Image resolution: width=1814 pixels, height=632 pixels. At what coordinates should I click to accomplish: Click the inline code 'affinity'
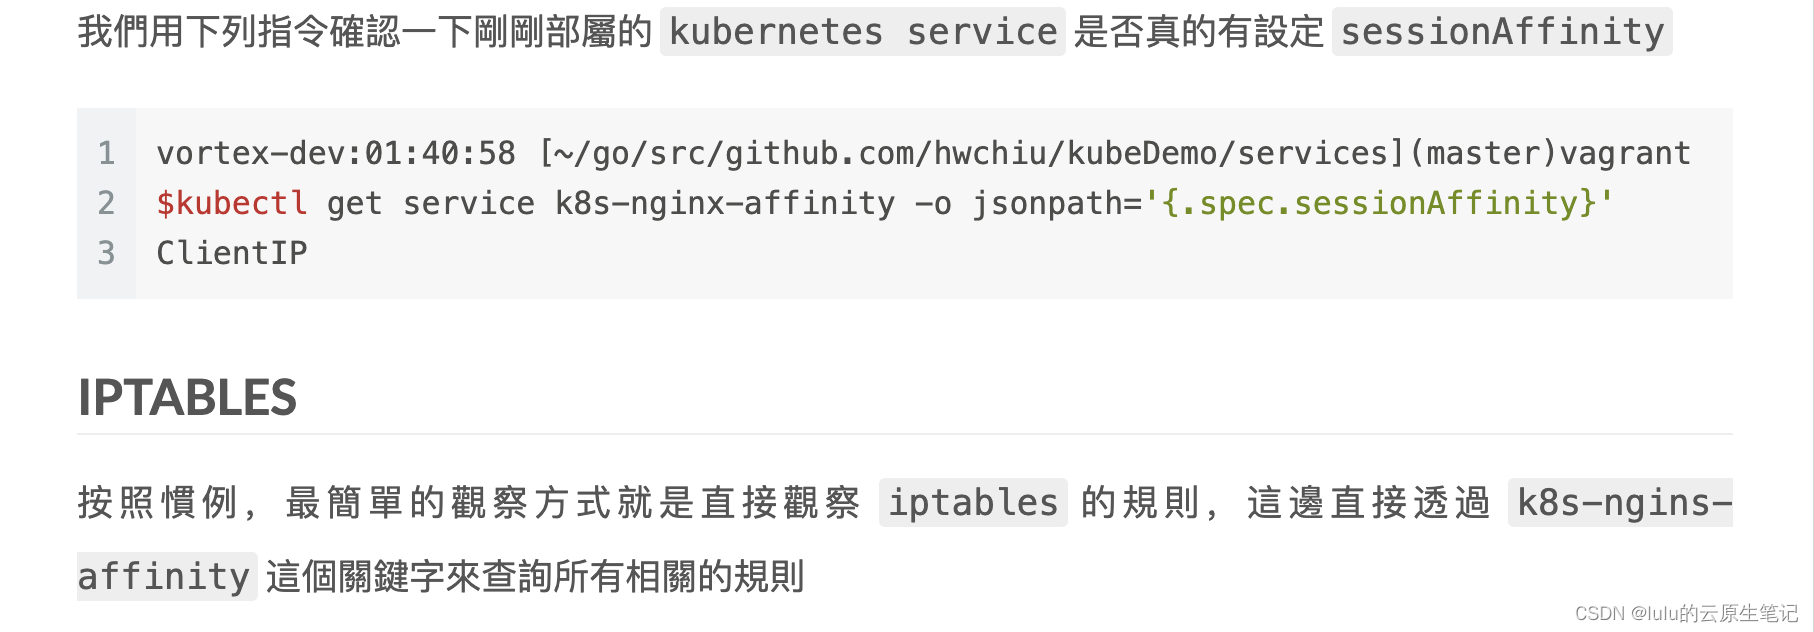166,576
